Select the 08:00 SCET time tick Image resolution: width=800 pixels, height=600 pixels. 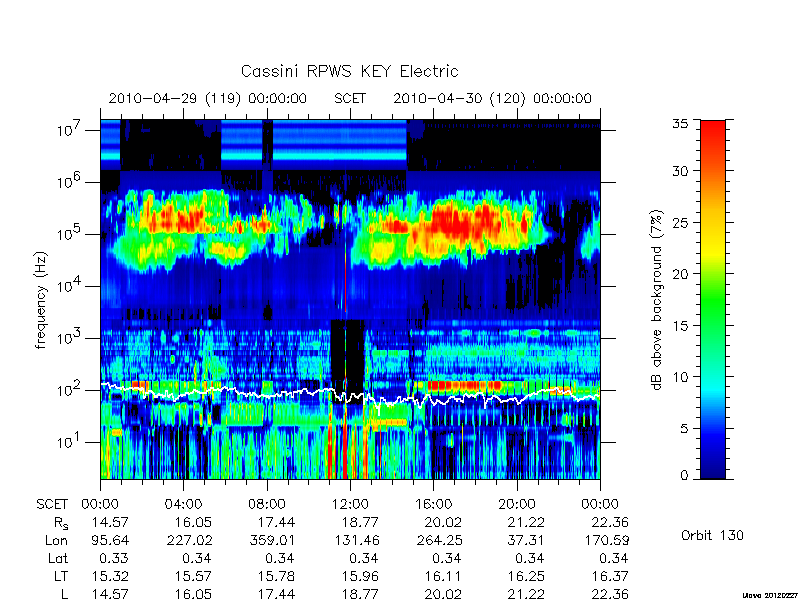(267, 505)
